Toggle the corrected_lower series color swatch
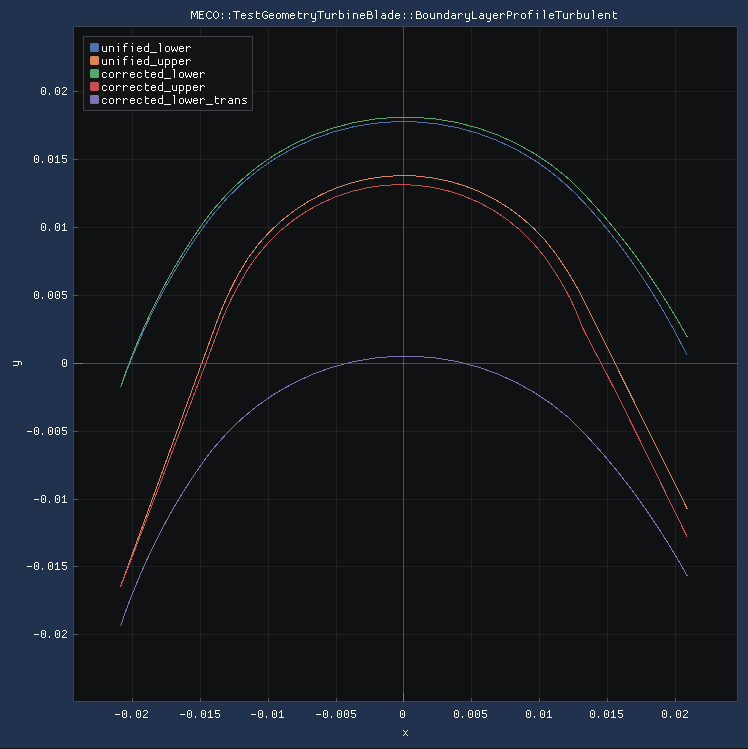Screen dimensions: 748x749 coord(95,74)
